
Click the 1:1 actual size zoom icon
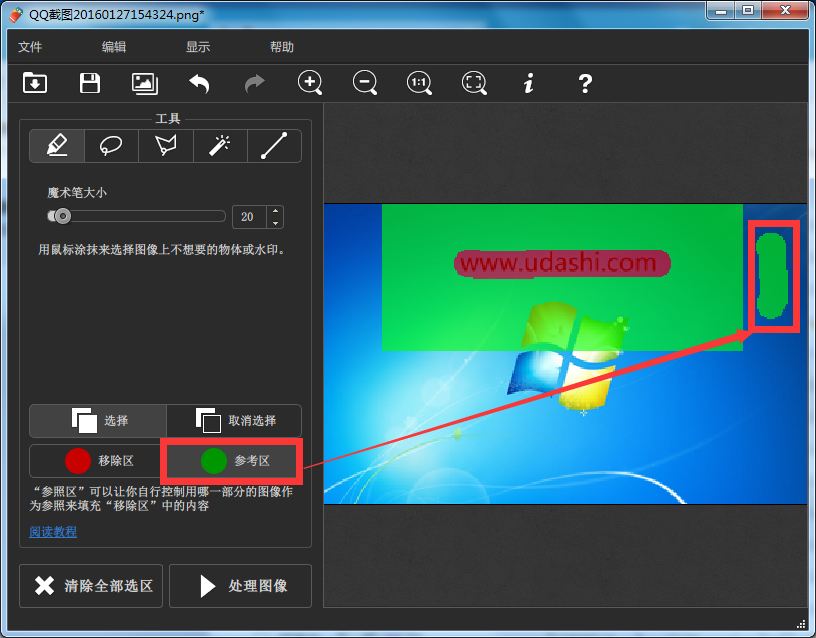(x=419, y=83)
